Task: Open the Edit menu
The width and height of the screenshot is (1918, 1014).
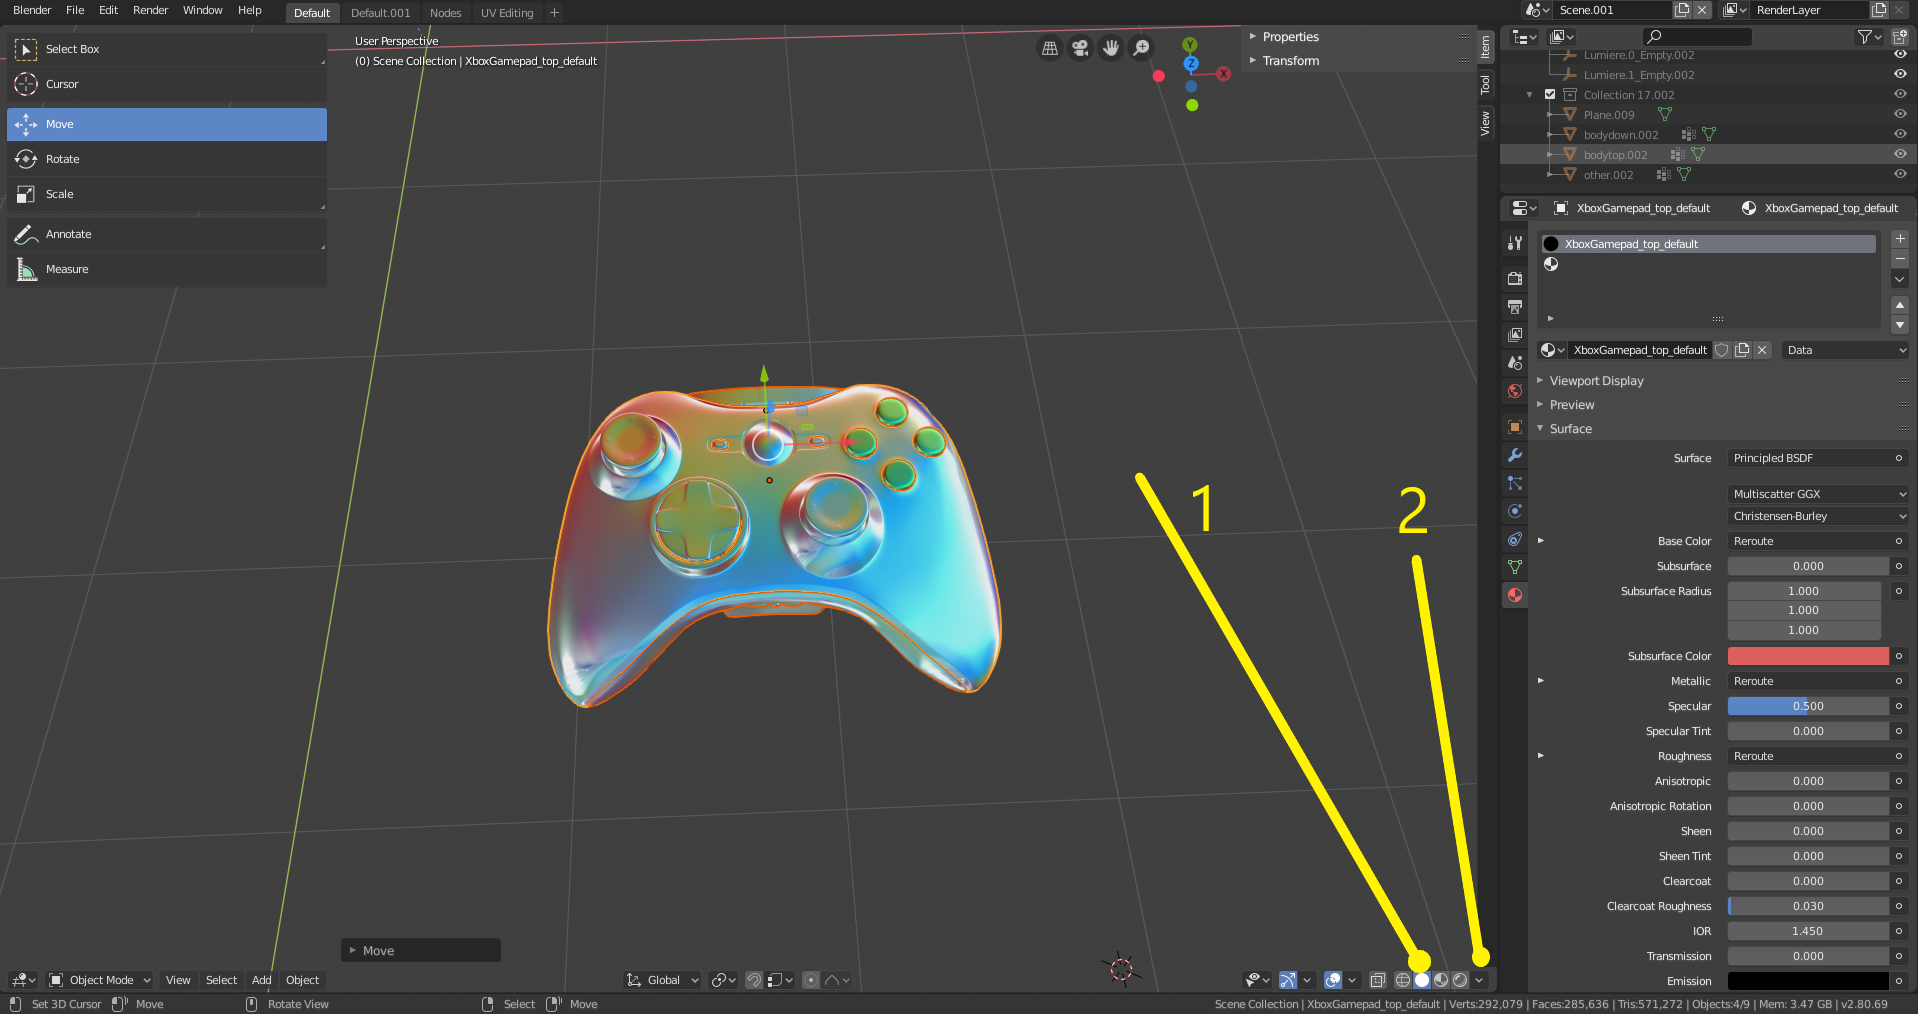Action: tap(108, 10)
